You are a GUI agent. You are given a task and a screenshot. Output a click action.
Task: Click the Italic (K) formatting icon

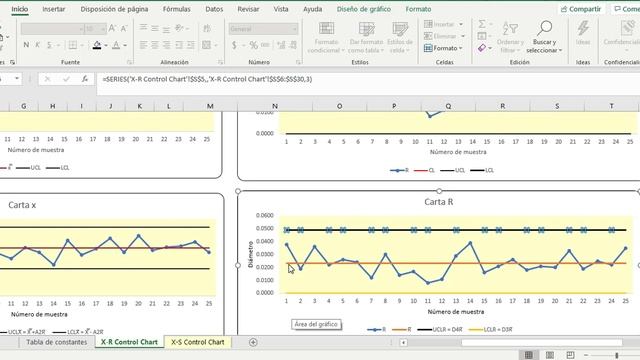(x=38, y=45)
